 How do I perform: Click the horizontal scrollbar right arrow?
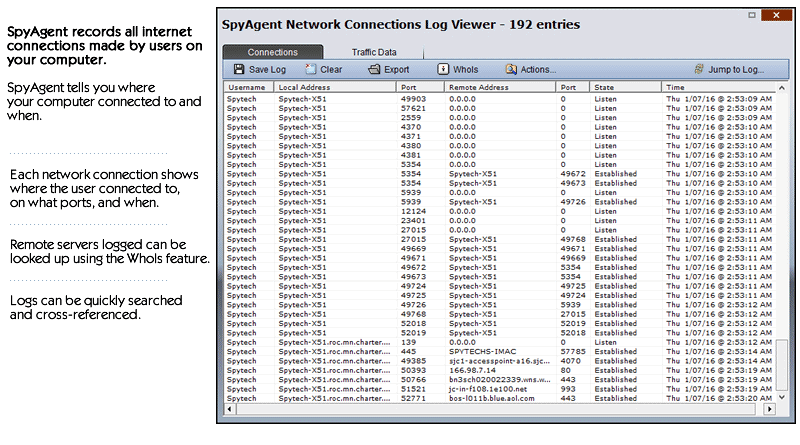[769, 409]
